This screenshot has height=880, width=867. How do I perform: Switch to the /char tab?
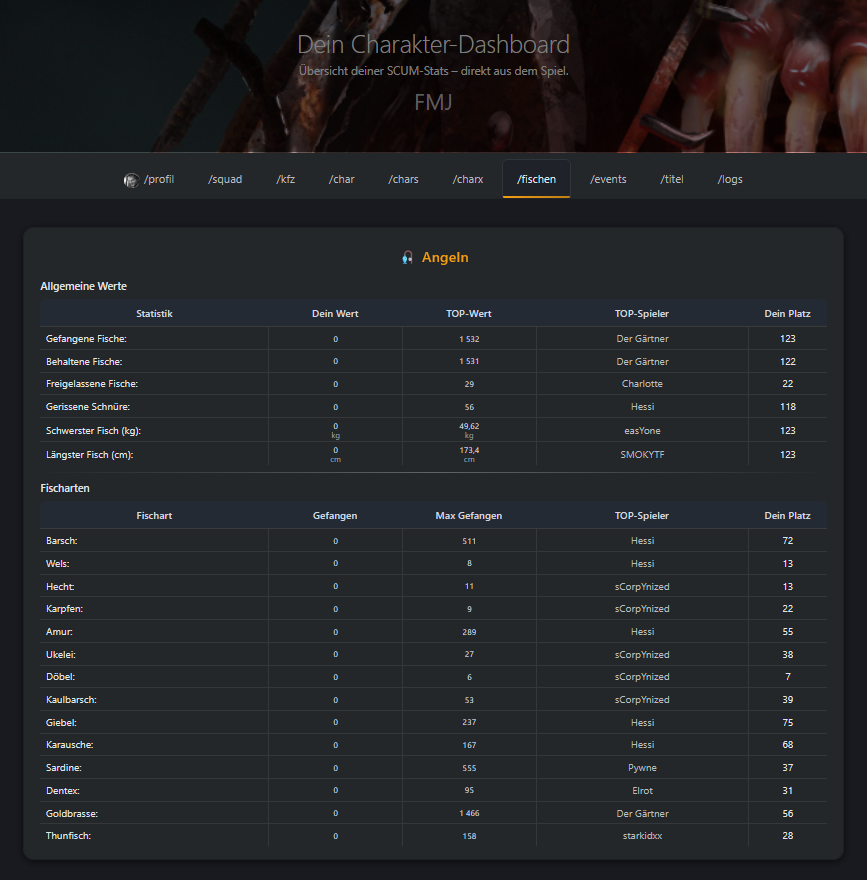[x=341, y=179]
